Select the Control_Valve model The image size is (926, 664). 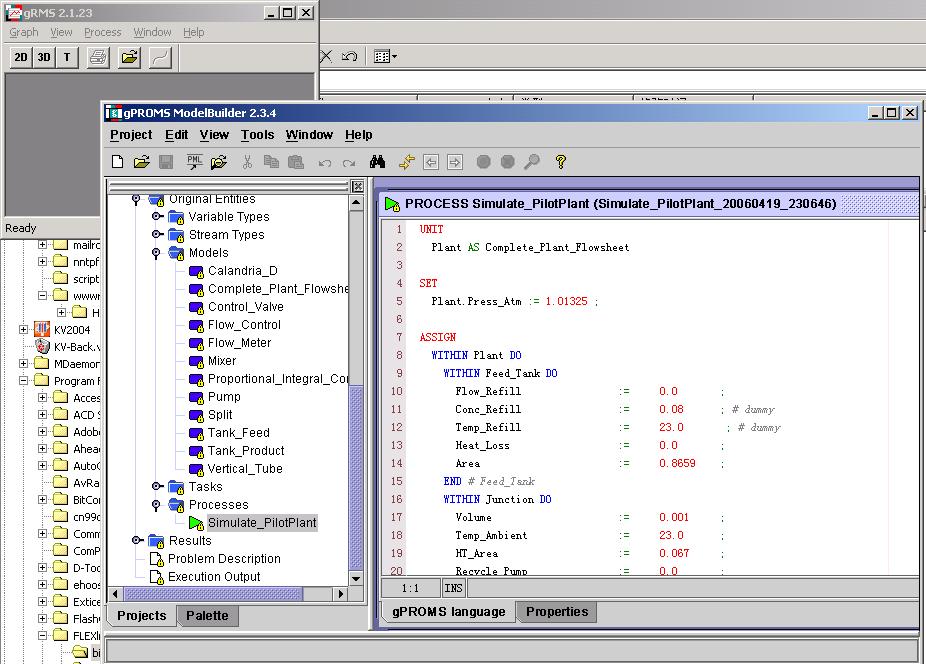click(x=246, y=307)
